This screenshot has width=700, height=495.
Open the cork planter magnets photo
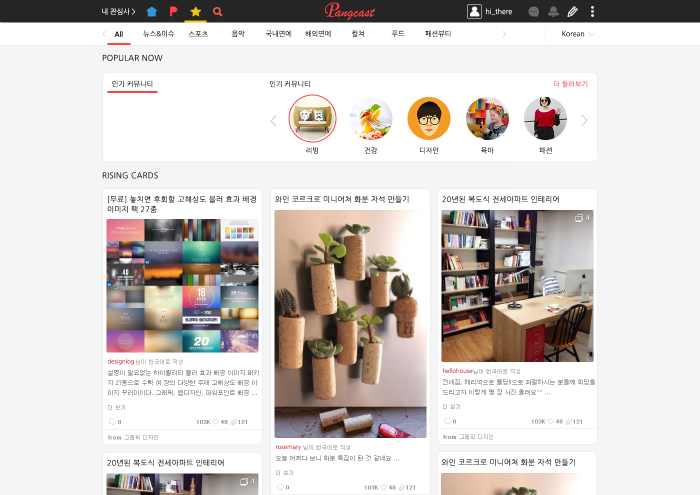(x=350, y=324)
